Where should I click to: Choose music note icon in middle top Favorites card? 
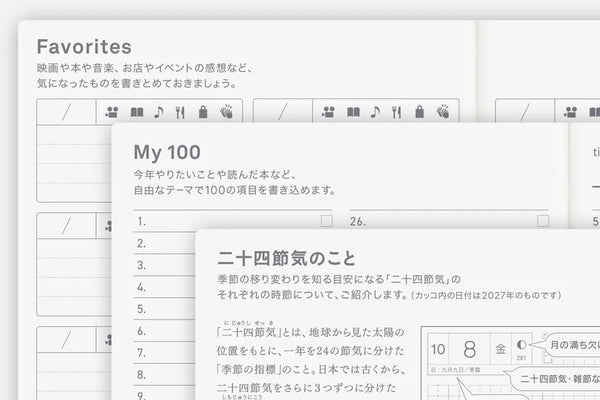(375, 112)
